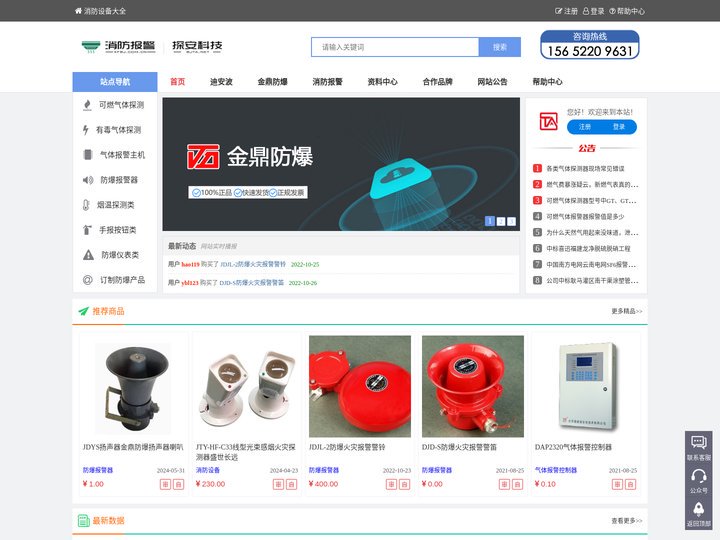Click the flame icon next to 可燃气体探测
Screen dimensions: 720x540
click(87, 105)
